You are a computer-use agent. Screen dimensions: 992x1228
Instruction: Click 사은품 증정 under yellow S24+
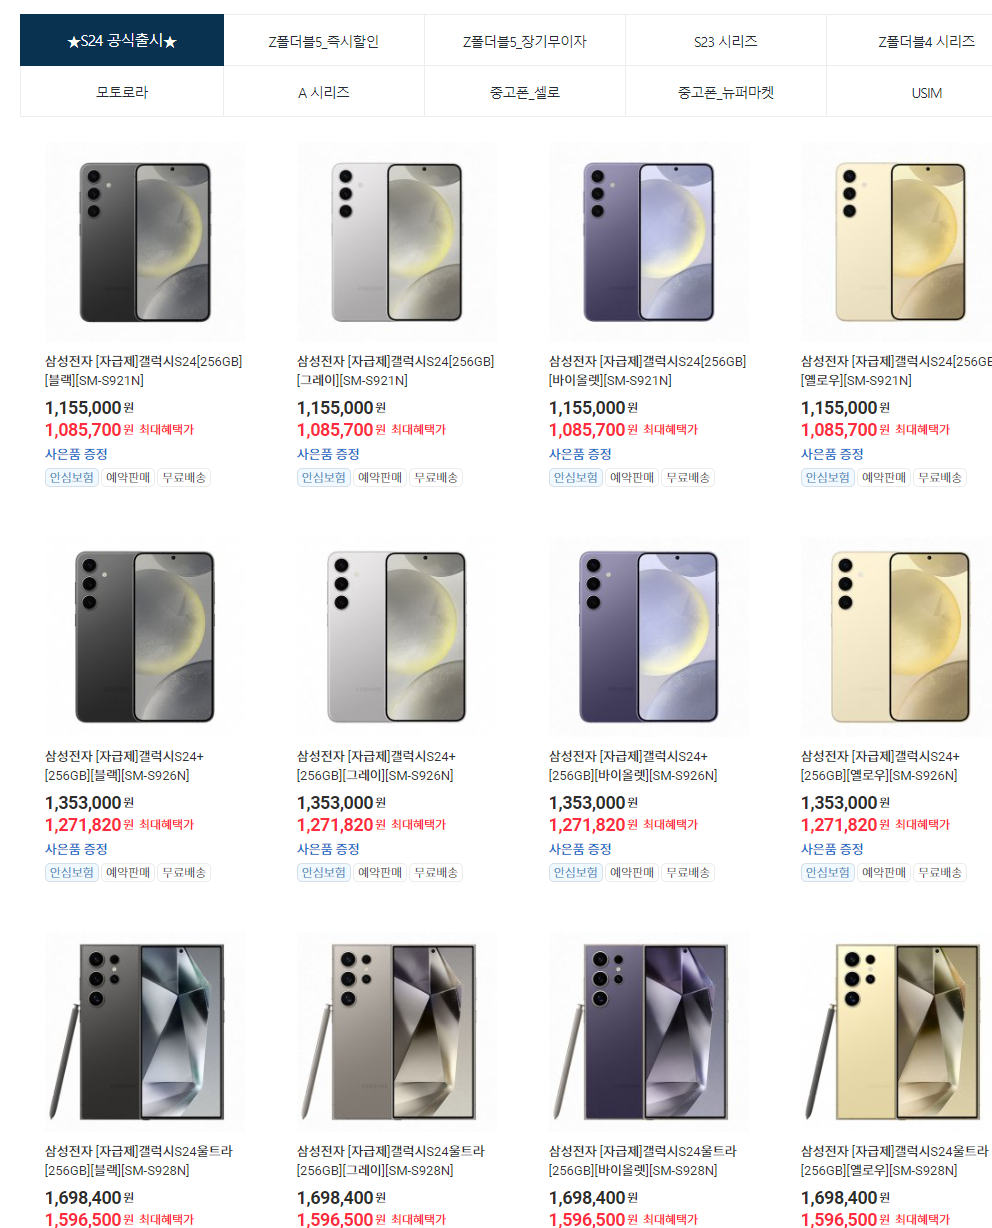pos(832,849)
